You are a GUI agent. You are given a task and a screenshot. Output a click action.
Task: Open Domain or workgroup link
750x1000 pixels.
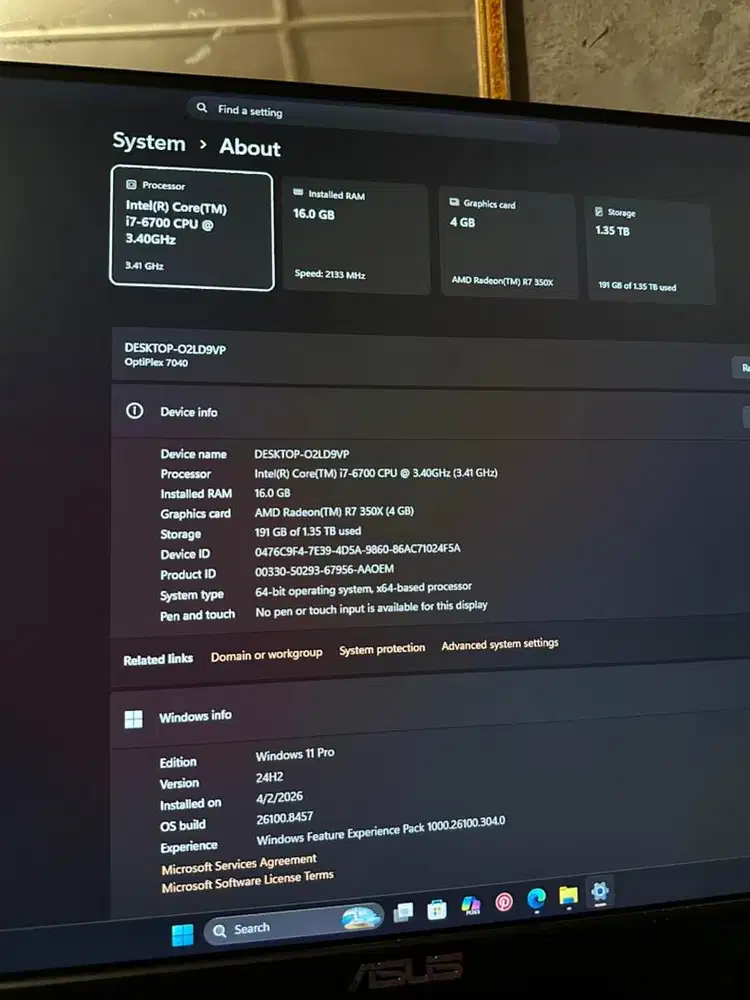point(267,655)
